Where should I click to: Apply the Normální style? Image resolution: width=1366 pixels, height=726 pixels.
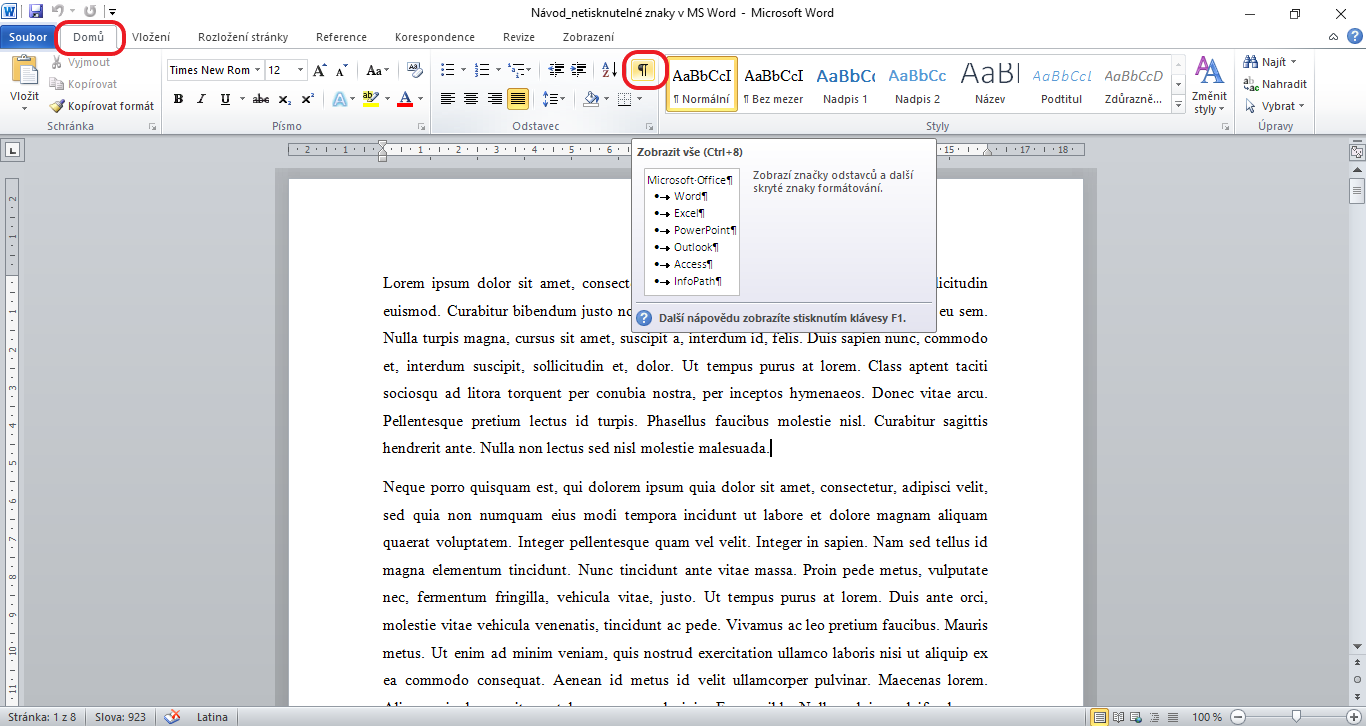pyautogui.click(x=701, y=84)
